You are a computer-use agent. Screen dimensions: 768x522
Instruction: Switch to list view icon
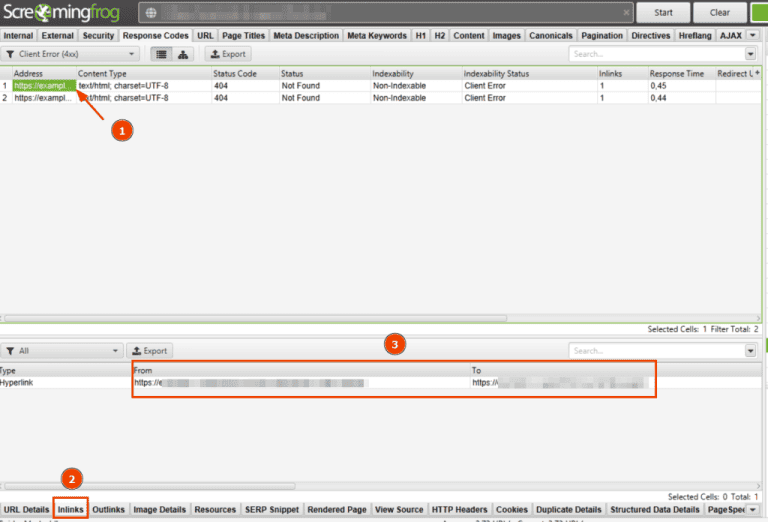(161, 54)
